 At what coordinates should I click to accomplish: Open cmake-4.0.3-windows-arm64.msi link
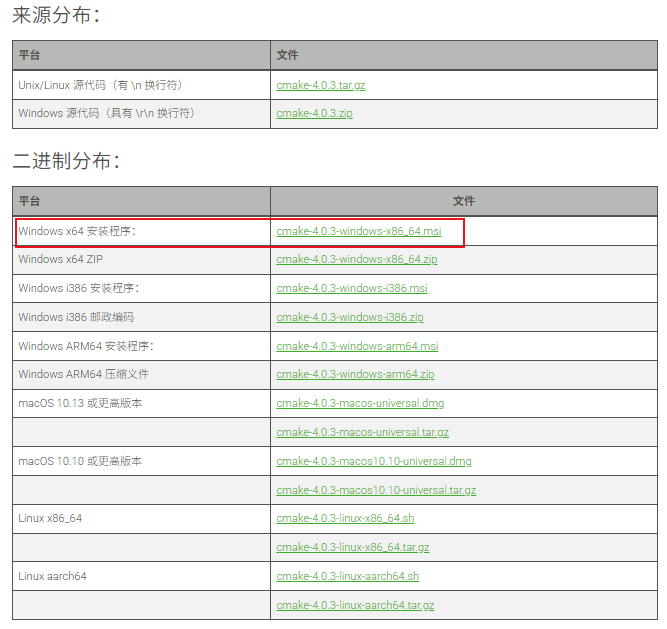357,346
